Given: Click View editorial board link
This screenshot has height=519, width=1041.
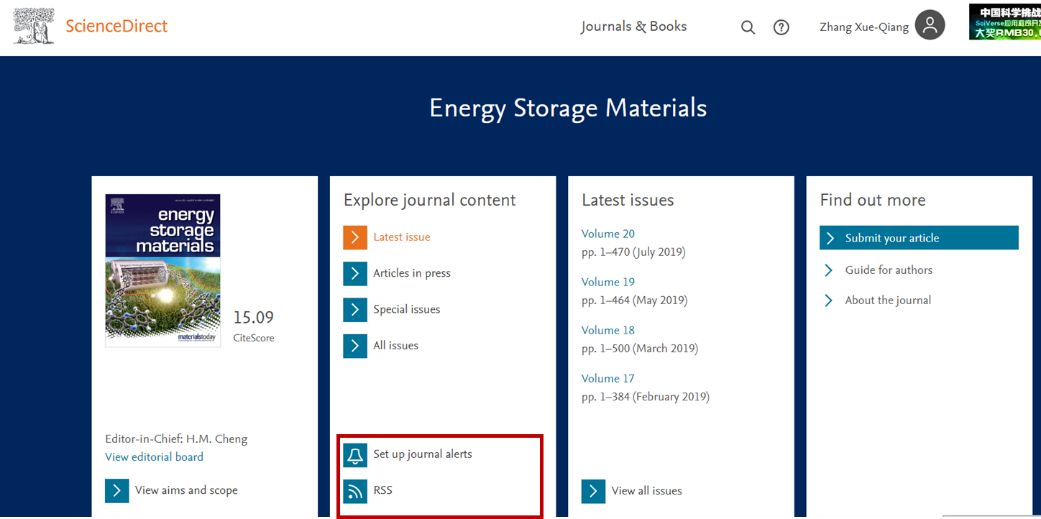Looking at the screenshot, I should [154, 457].
